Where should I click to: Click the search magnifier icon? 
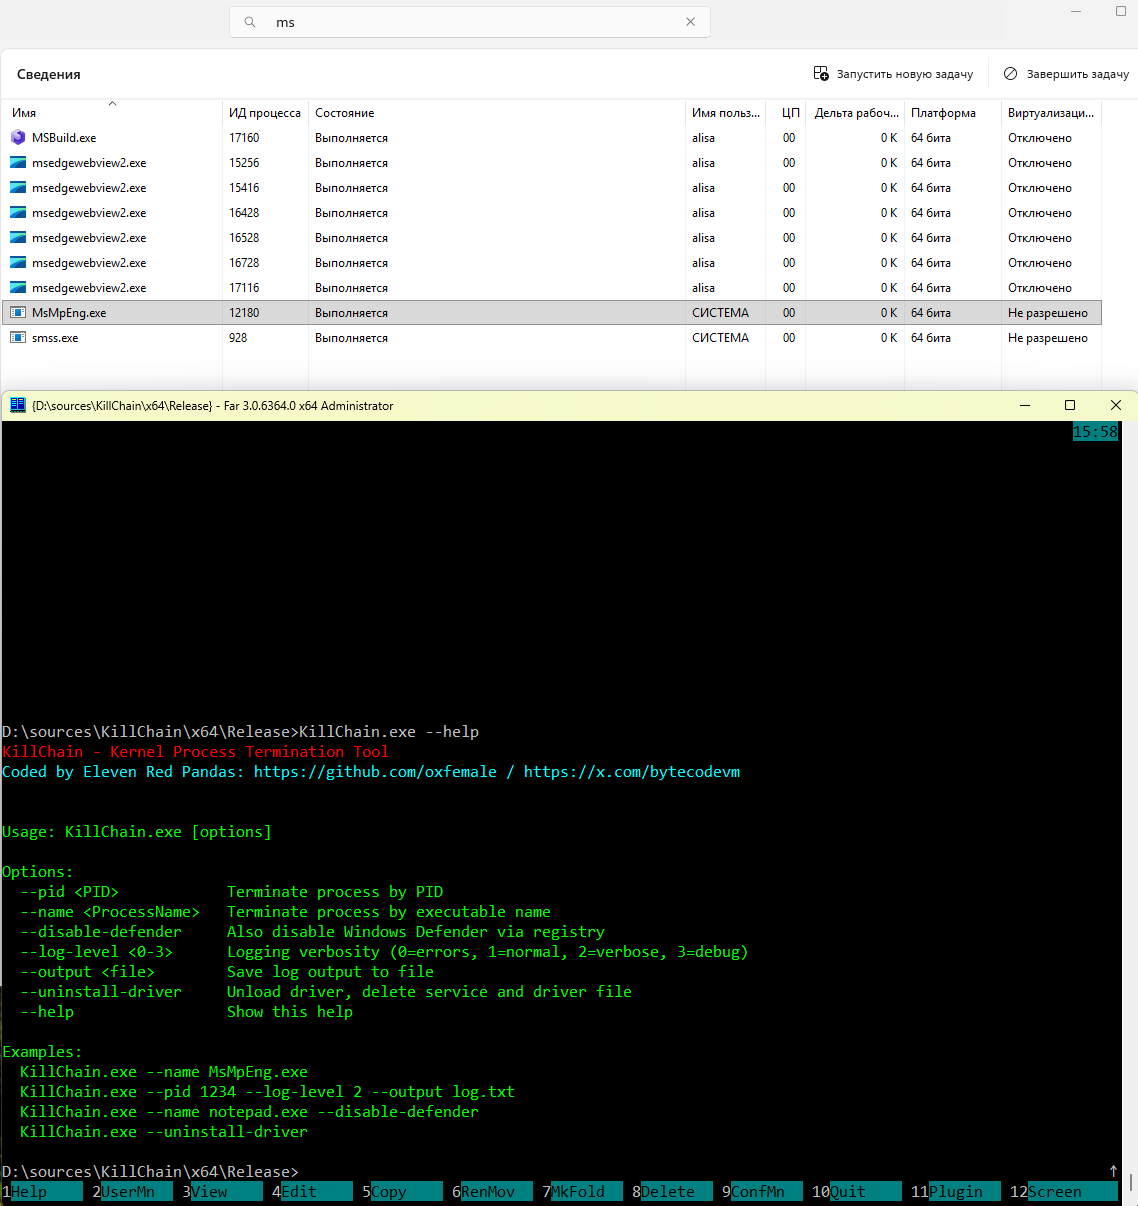tap(251, 22)
